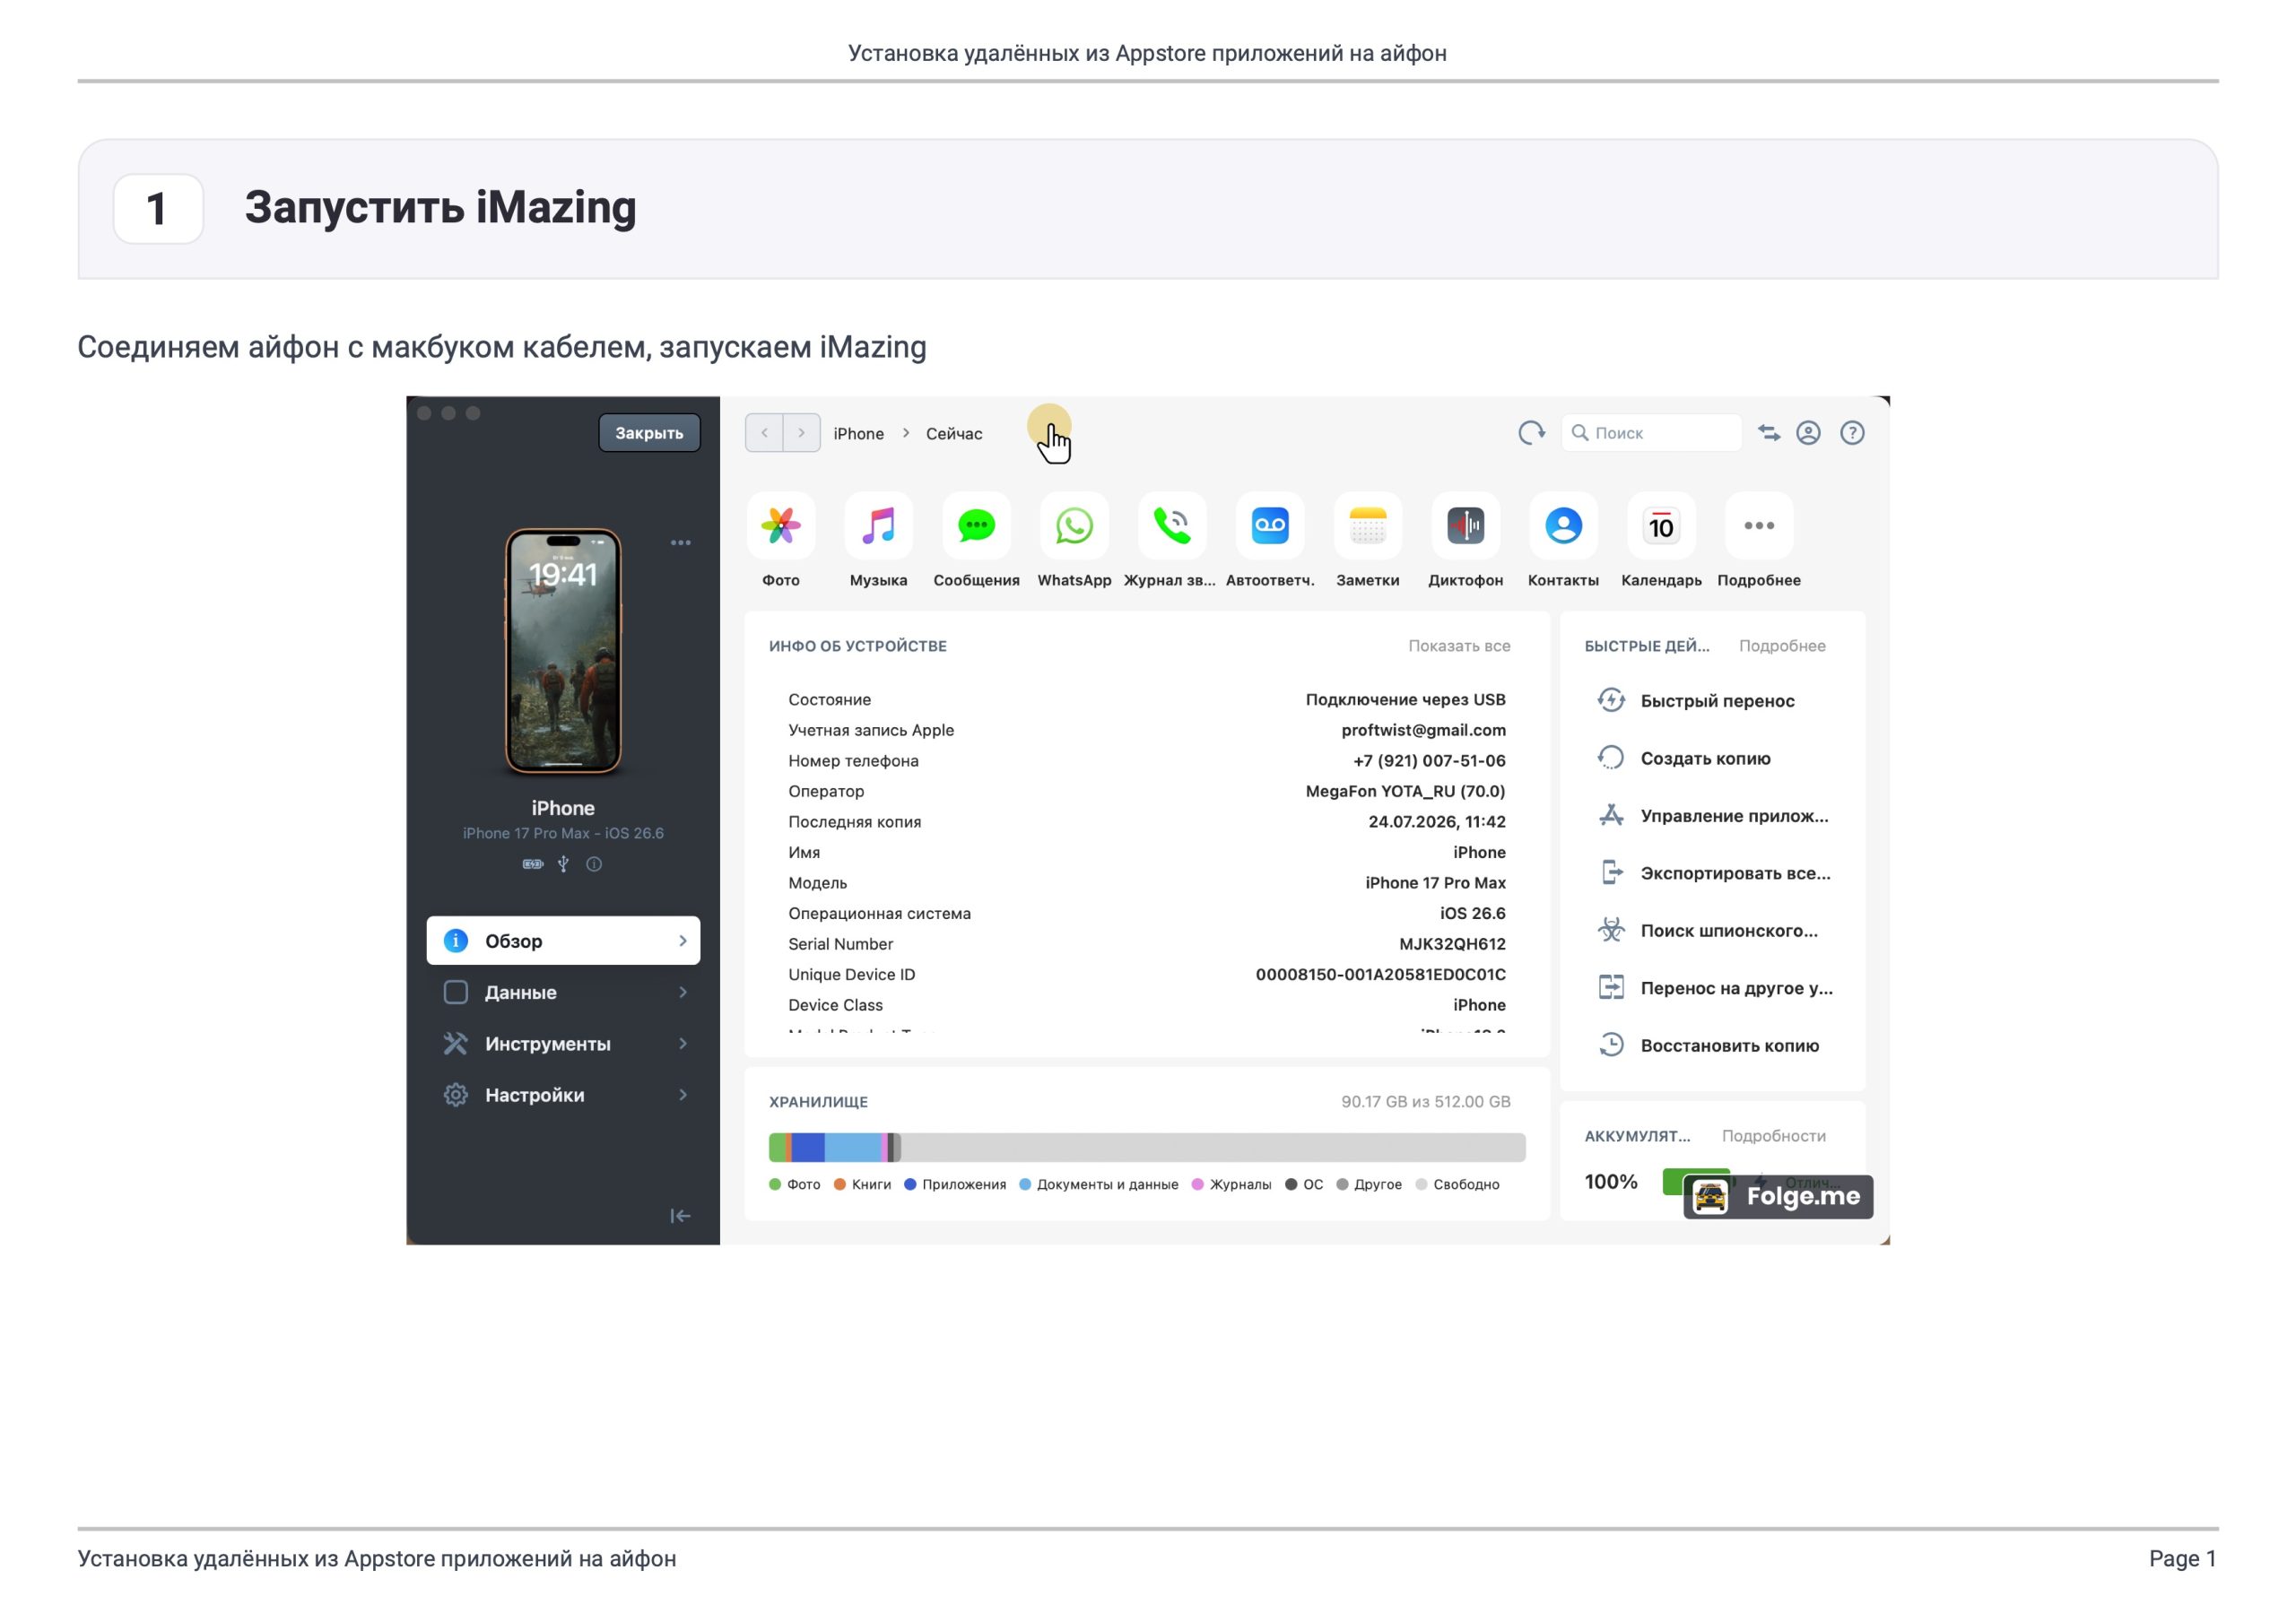The height and width of the screenshot is (1622, 2296).
Task: Click the storage total 90.17 GB из 512.00 GB
Action: [1425, 1102]
